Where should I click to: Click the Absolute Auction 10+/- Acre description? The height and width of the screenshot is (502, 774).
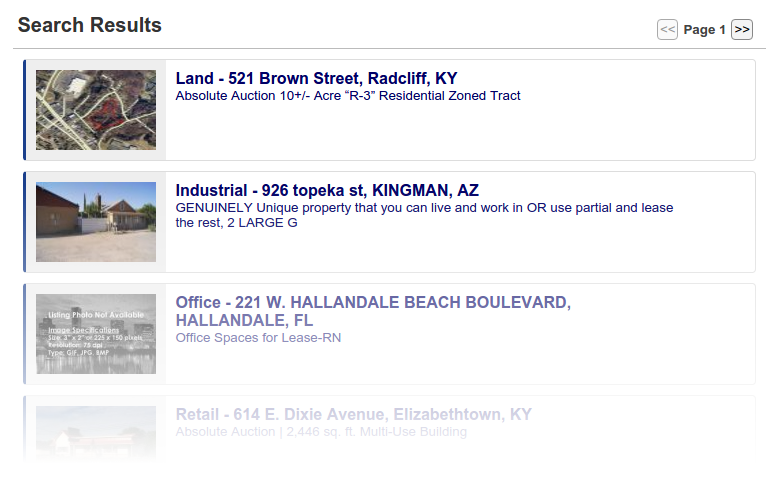point(348,96)
